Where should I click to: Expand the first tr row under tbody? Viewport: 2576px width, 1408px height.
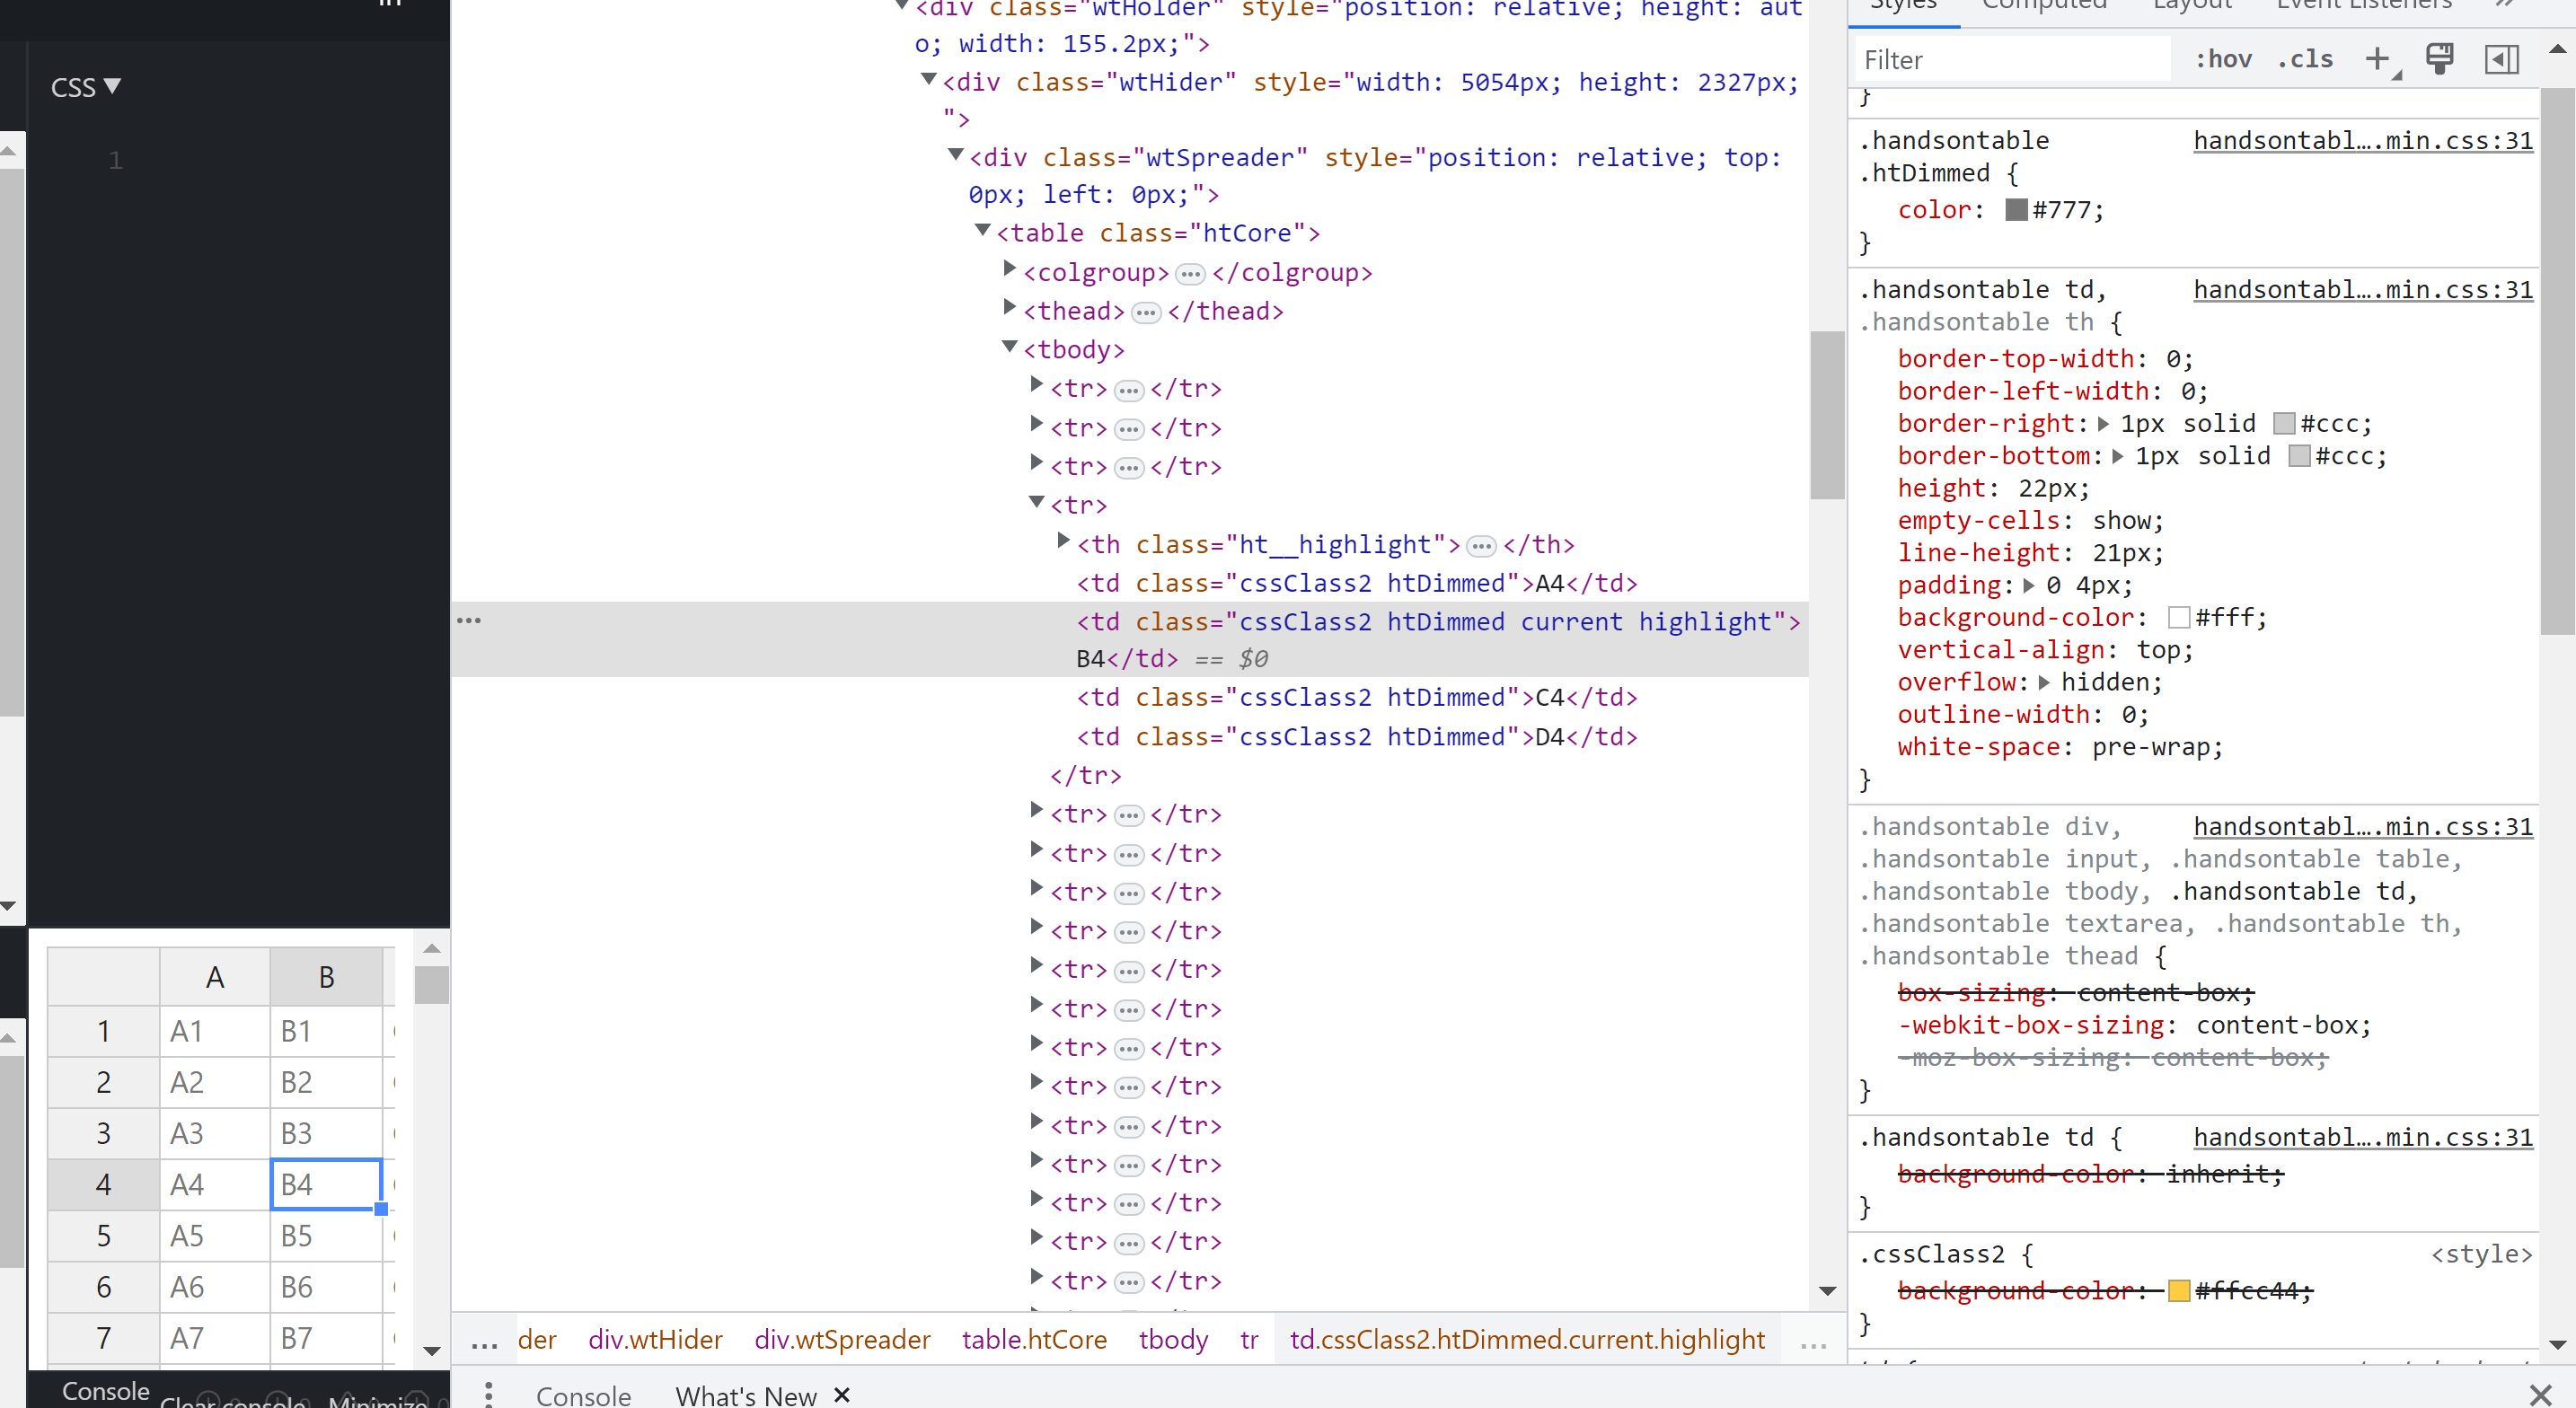[x=1037, y=385]
